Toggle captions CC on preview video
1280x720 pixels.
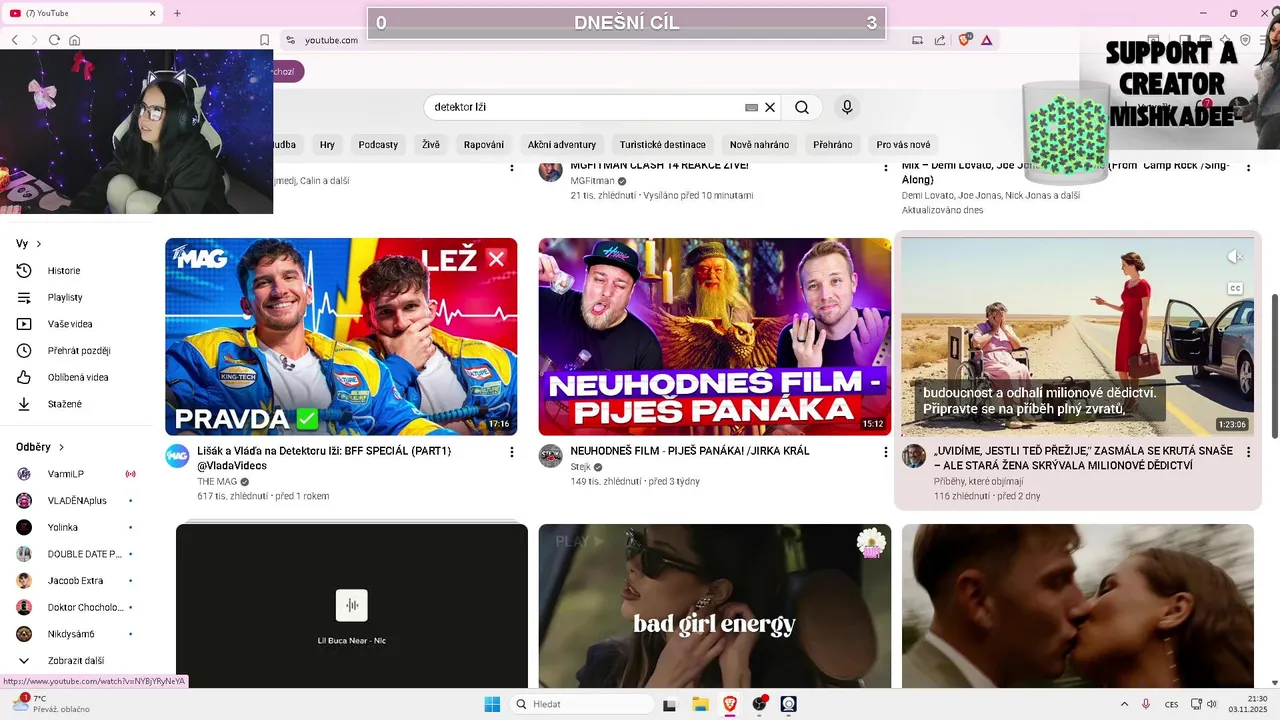click(x=1235, y=288)
